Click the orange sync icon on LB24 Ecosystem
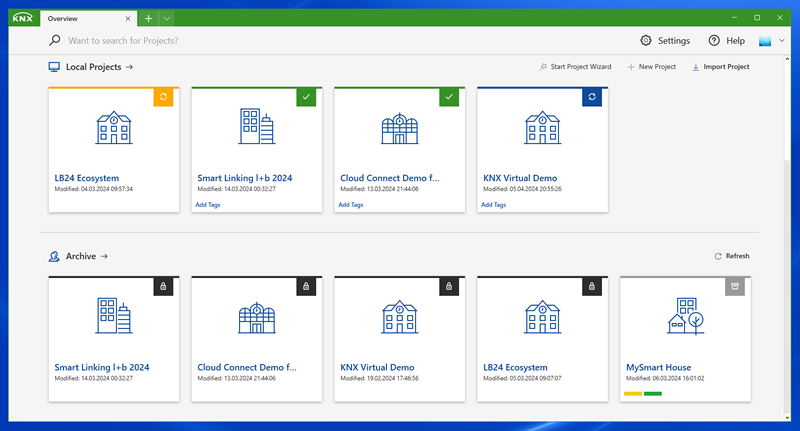The image size is (800, 431). [164, 97]
